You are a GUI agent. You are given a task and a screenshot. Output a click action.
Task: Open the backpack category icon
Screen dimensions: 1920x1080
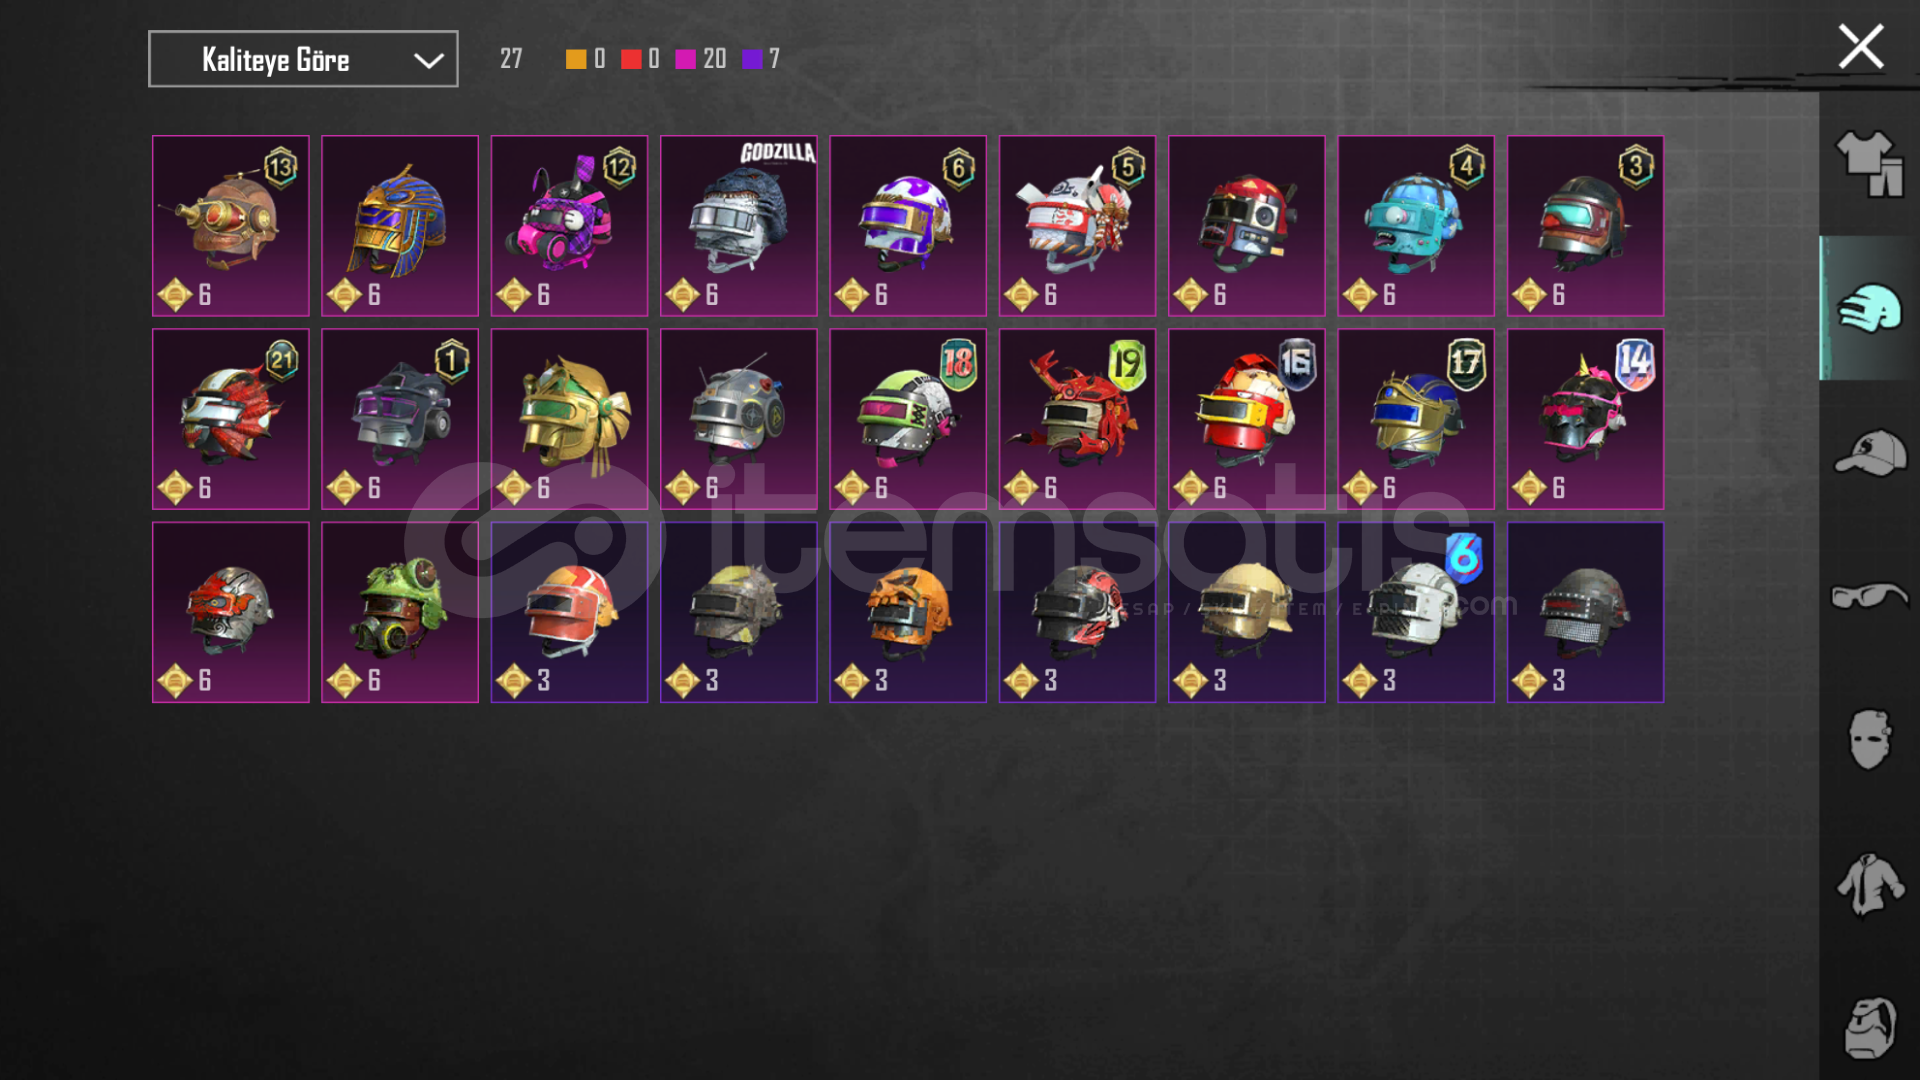[x=1869, y=1028]
